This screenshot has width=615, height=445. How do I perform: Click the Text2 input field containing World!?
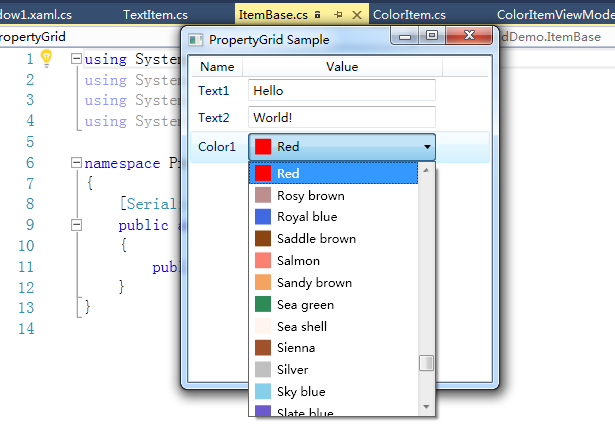click(x=342, y=117)
